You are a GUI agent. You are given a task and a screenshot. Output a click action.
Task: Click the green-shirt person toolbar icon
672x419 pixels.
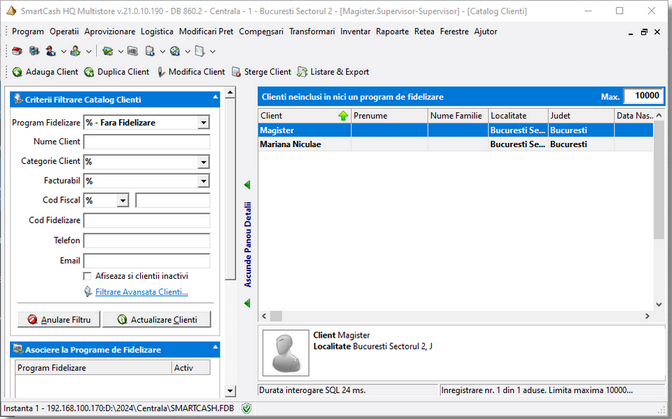[x=75, y=51]
